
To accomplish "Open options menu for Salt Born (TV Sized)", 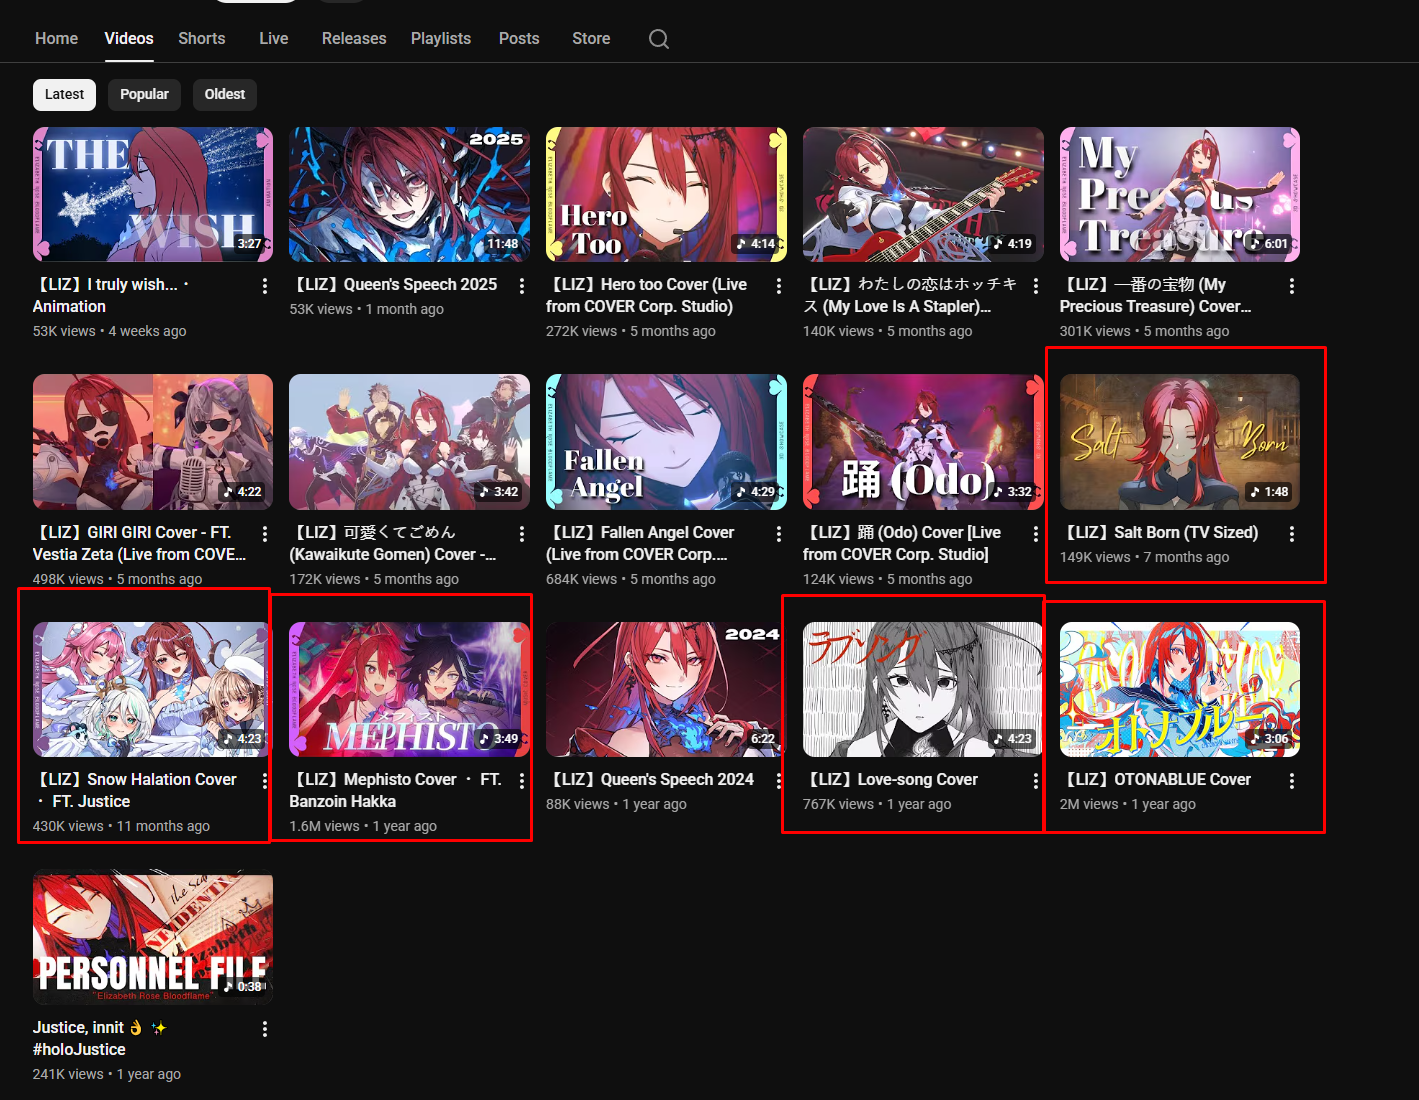I will pyautogui.click(x=1291, y=534).
